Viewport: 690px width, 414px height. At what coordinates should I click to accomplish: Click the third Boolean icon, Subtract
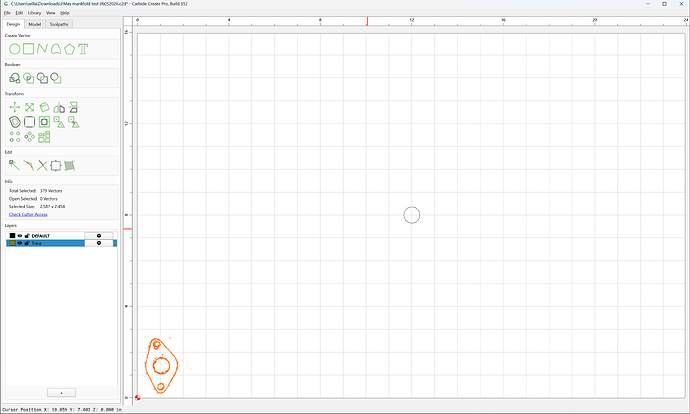coord(42,78)
